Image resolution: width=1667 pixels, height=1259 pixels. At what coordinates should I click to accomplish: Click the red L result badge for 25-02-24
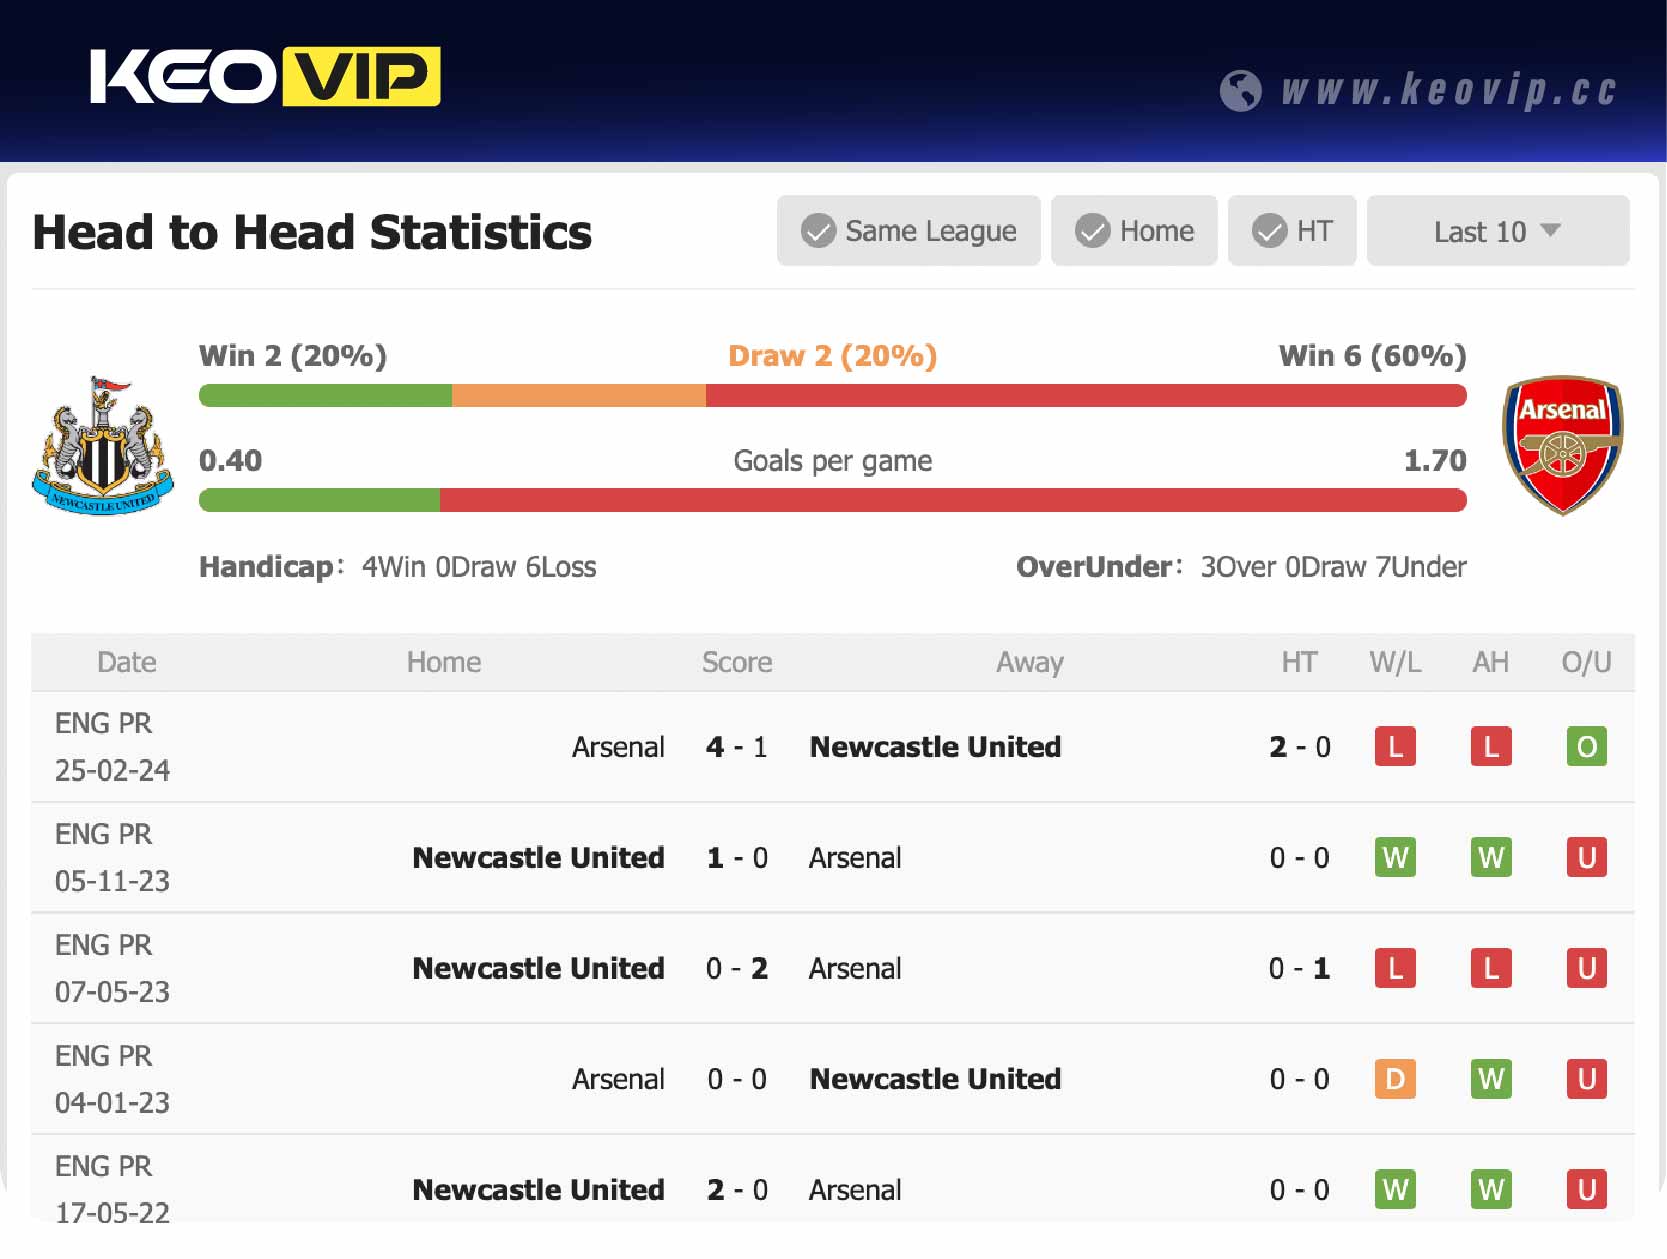(1395, 746)
